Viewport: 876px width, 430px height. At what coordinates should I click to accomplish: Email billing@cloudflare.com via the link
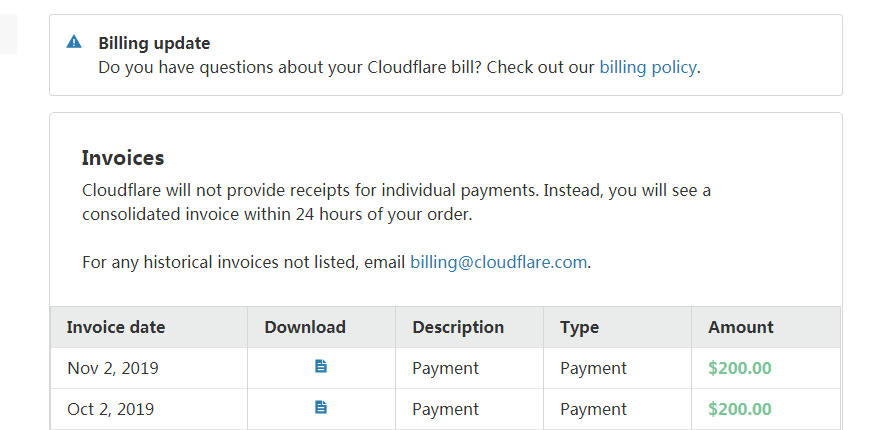[x=498, y=262]
